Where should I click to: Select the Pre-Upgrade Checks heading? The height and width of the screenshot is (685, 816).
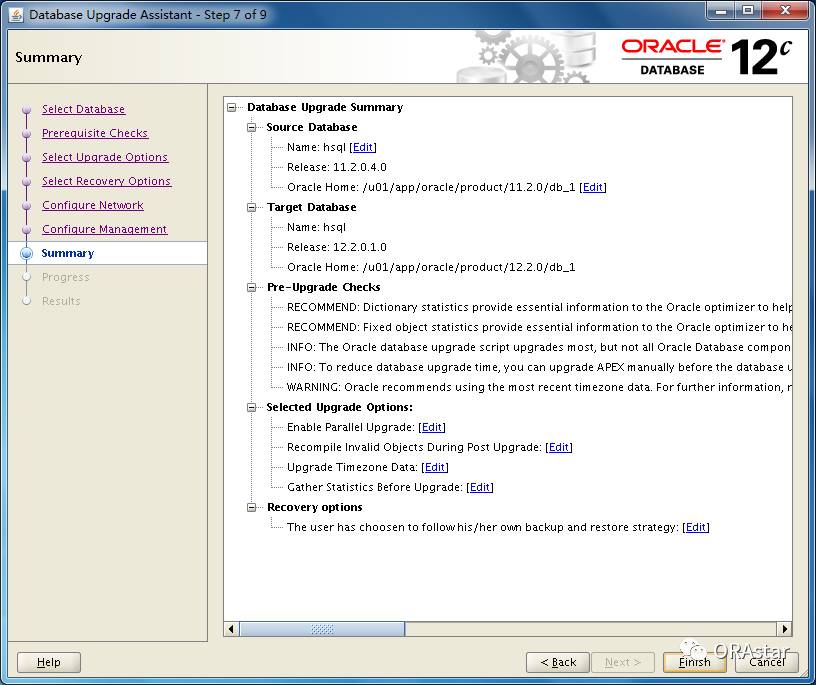pyautogui.click(x=323, y=287)
